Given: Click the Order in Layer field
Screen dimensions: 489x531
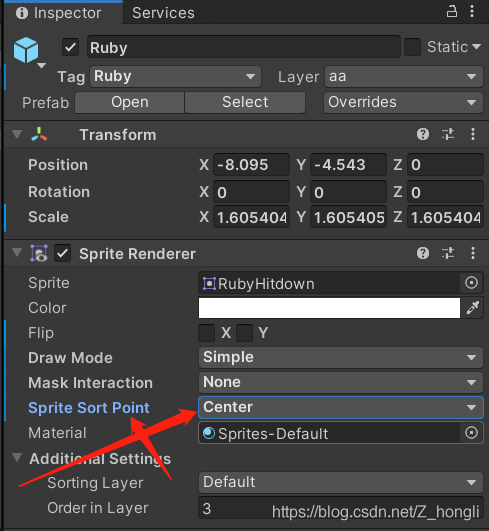Looking at the screenshot, I should click(x=341, y=508).
